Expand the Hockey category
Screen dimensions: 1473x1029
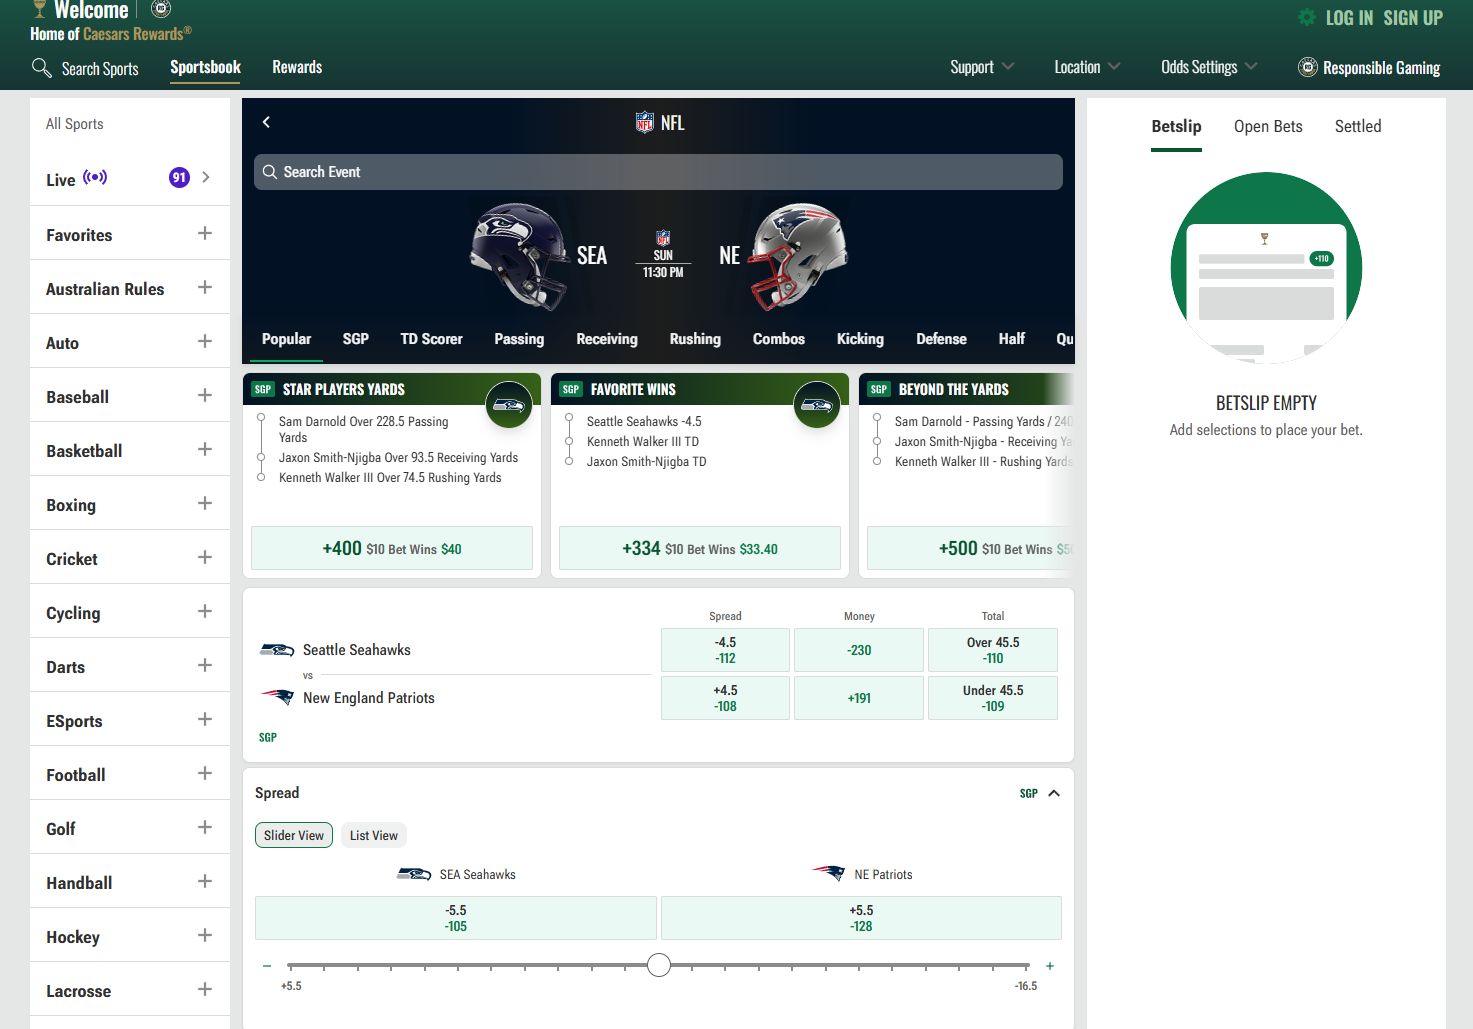pyautogui.click(x=205, y=935)
